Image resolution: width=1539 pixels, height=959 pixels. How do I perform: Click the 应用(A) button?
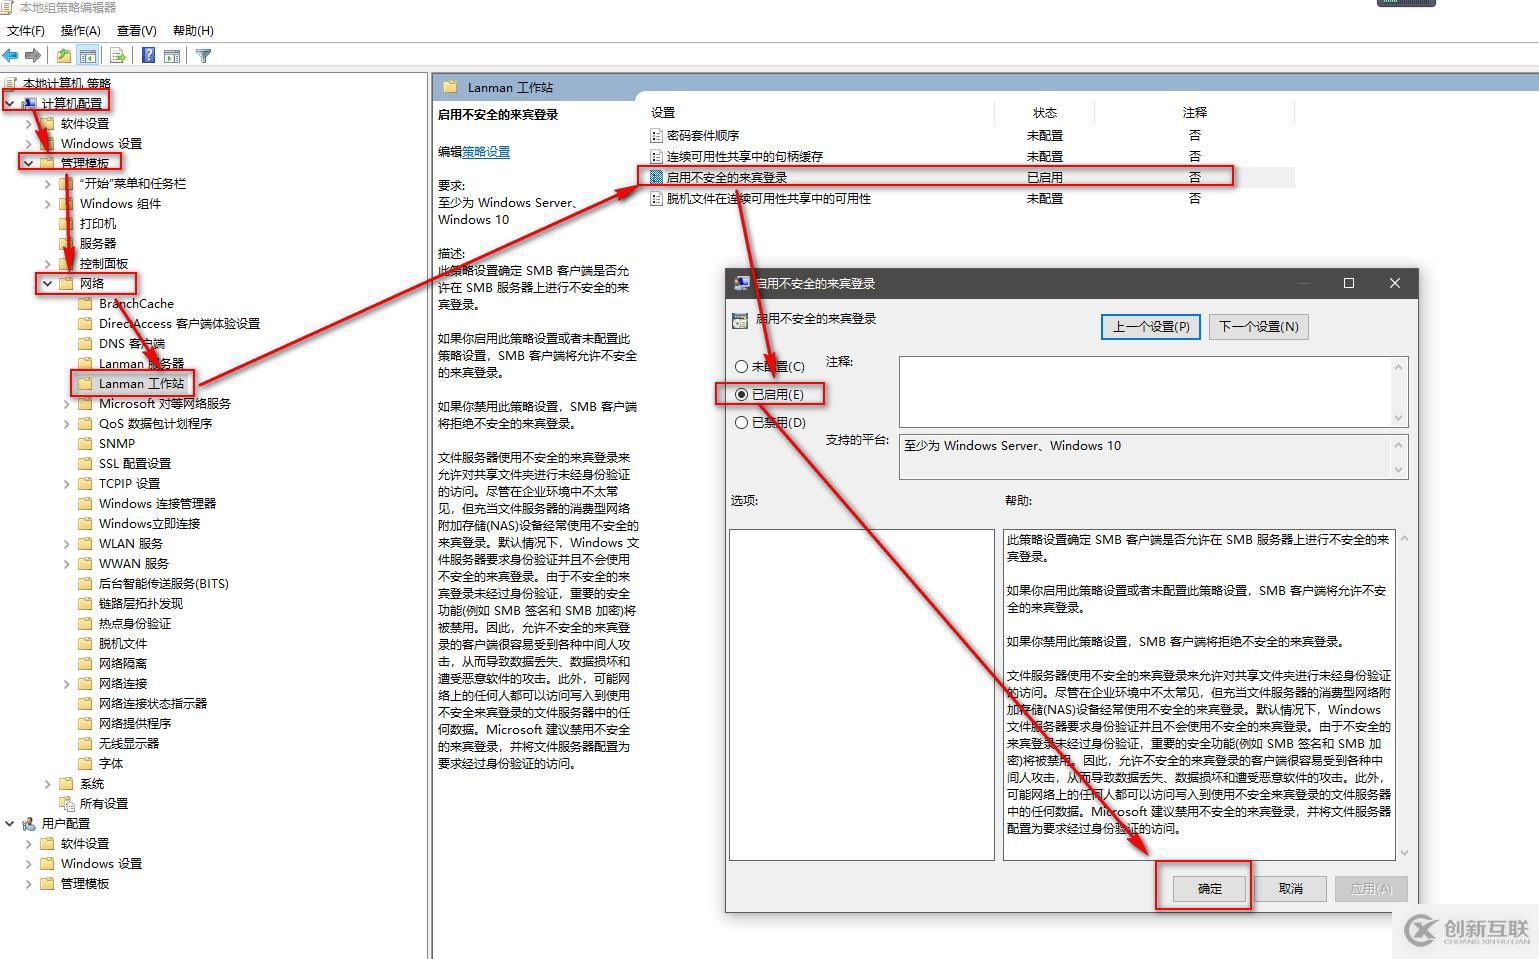[1370, 888]
